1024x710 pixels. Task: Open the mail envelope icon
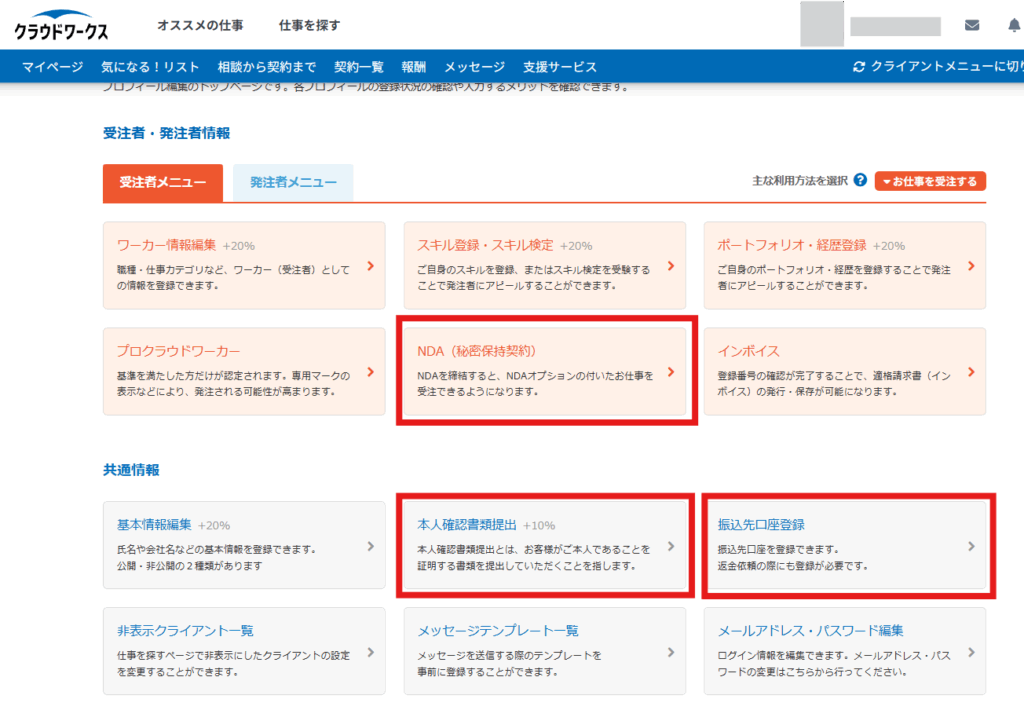point(972,25)
